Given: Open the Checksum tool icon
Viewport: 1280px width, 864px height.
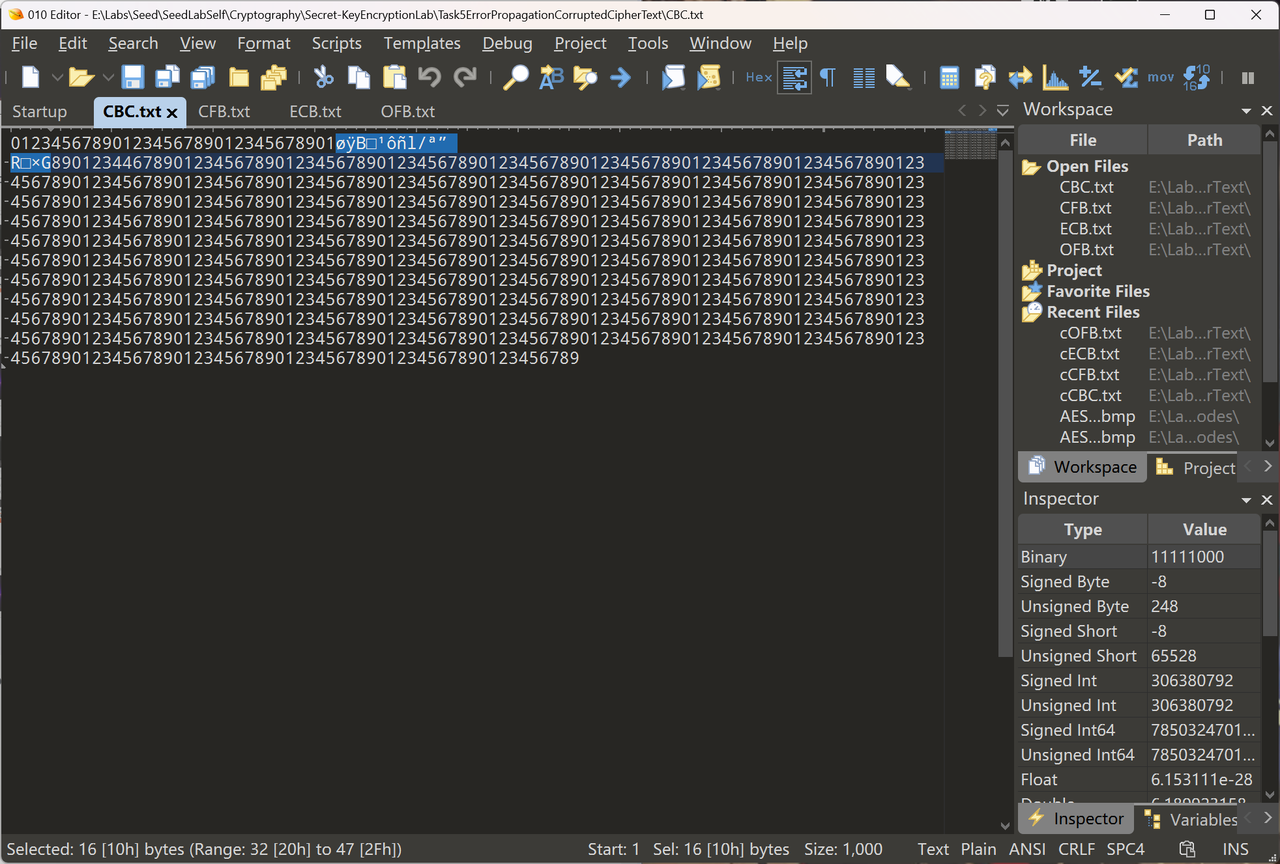Looking at the screenshot, I should pos(1126,77).
